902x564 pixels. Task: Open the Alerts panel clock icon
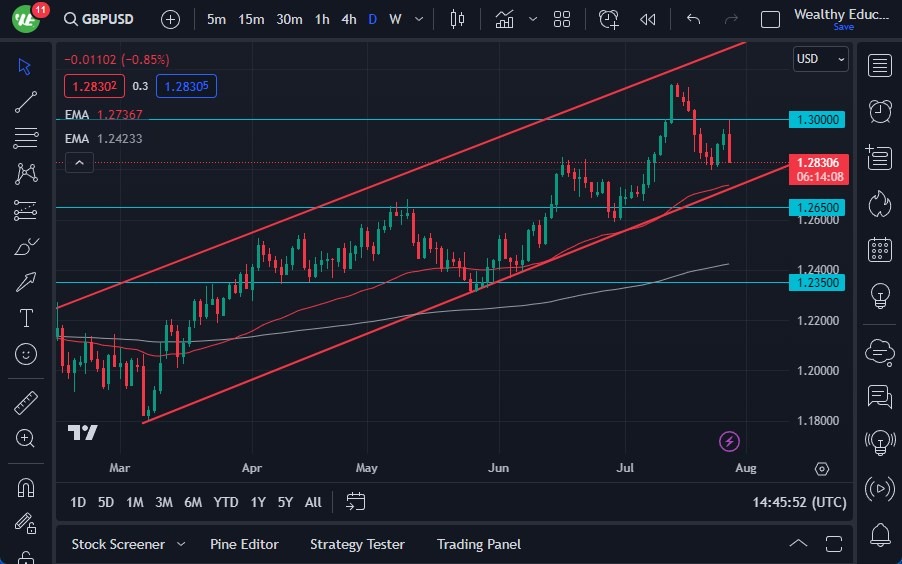click(x=880, y=111)
